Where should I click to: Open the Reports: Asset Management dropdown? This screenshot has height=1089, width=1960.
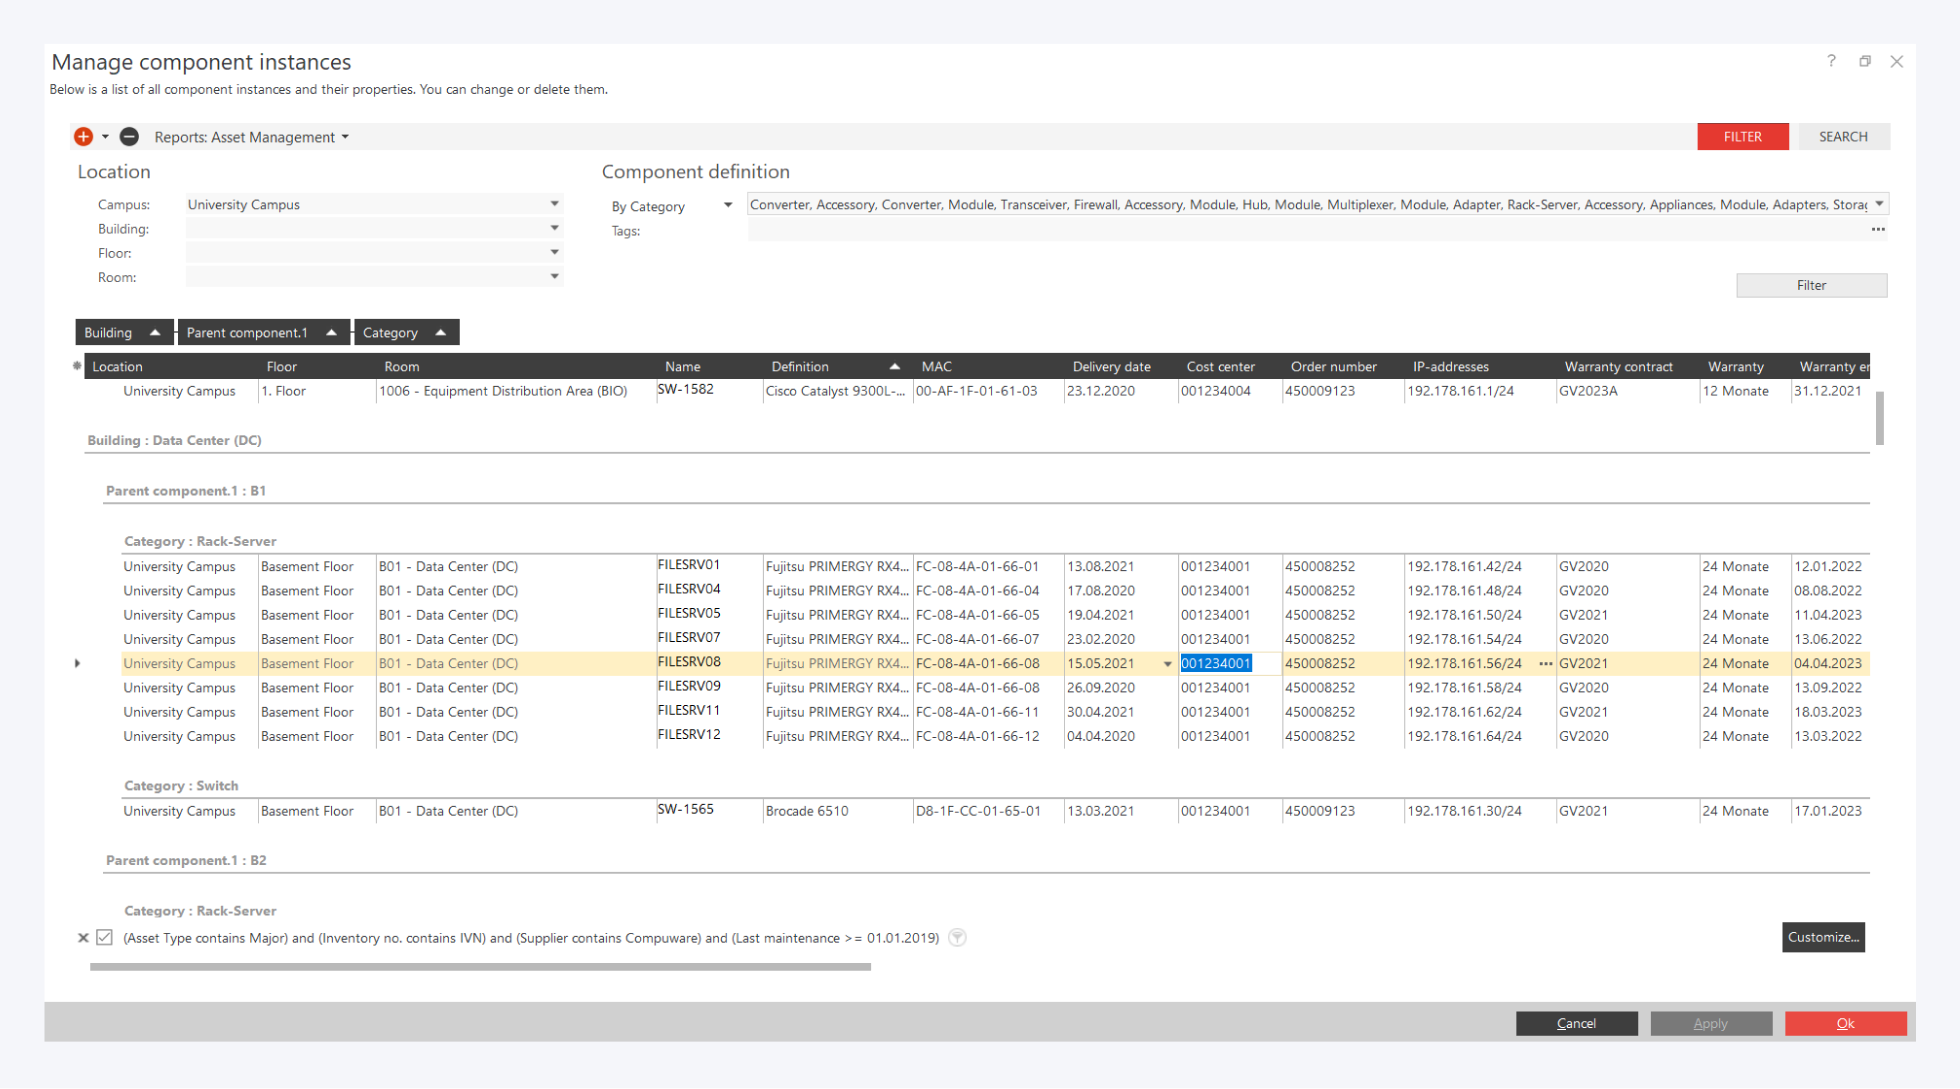click(251, 137)
